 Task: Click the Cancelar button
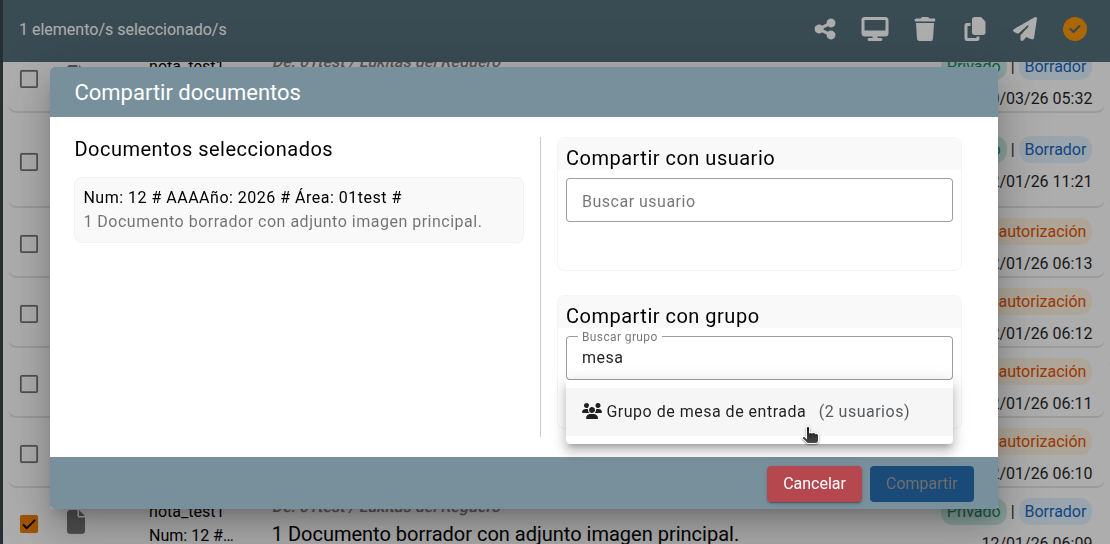pyautogui.click(x=814, y=484)
